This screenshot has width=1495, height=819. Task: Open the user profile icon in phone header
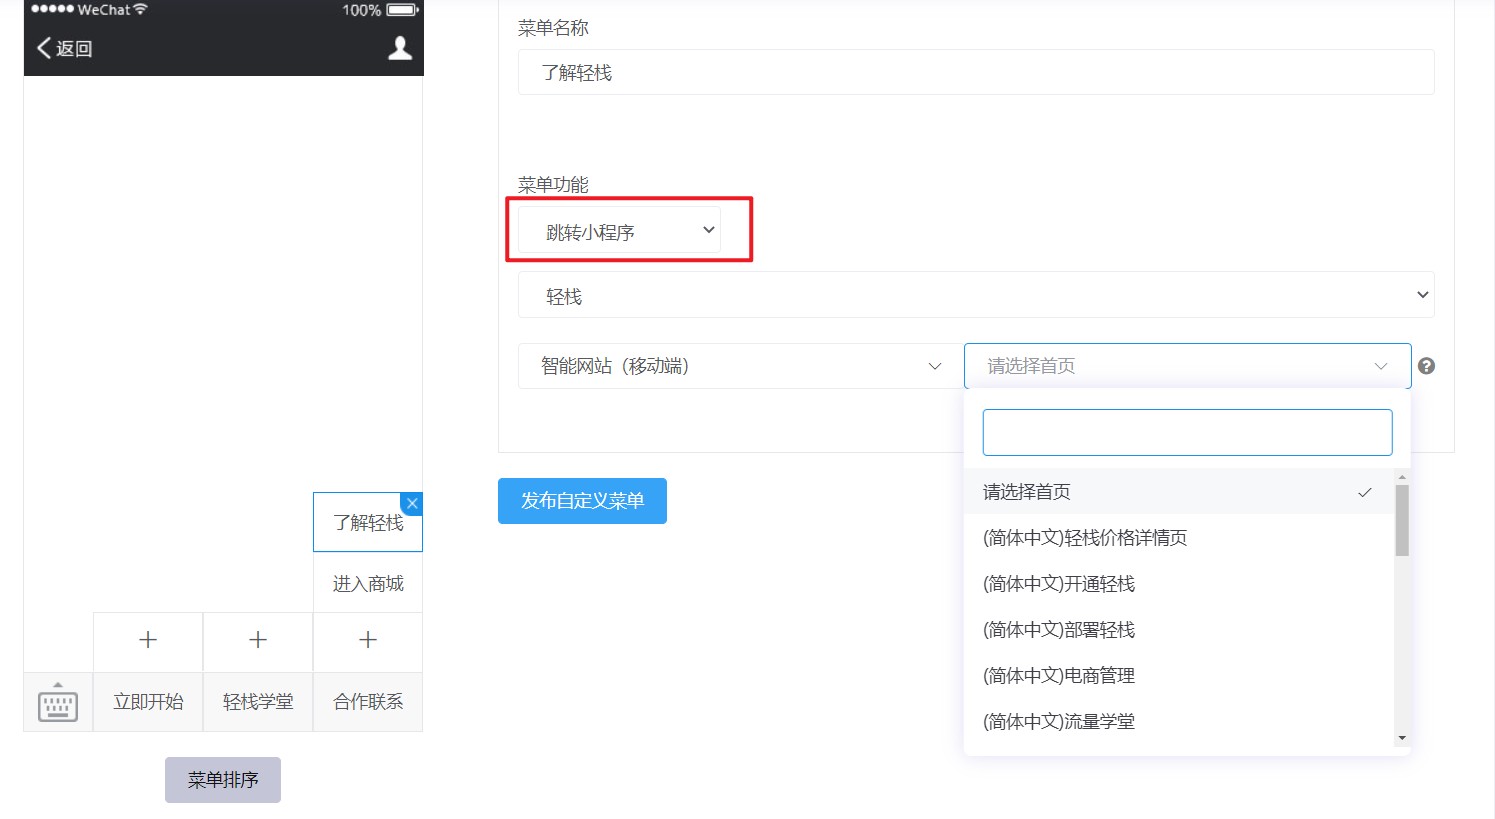point(400,48)
